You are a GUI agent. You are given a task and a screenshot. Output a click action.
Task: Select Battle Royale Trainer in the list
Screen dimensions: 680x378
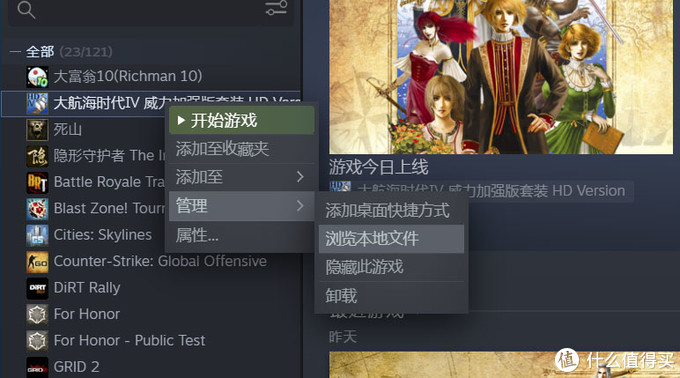pos(109,182)
